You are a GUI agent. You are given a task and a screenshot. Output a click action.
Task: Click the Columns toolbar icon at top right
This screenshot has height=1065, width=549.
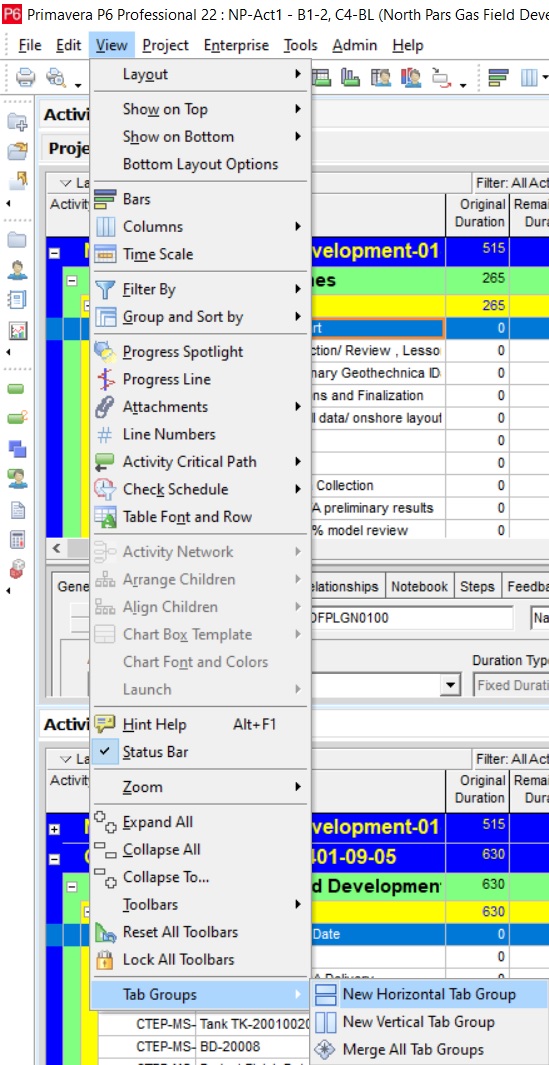529,77
